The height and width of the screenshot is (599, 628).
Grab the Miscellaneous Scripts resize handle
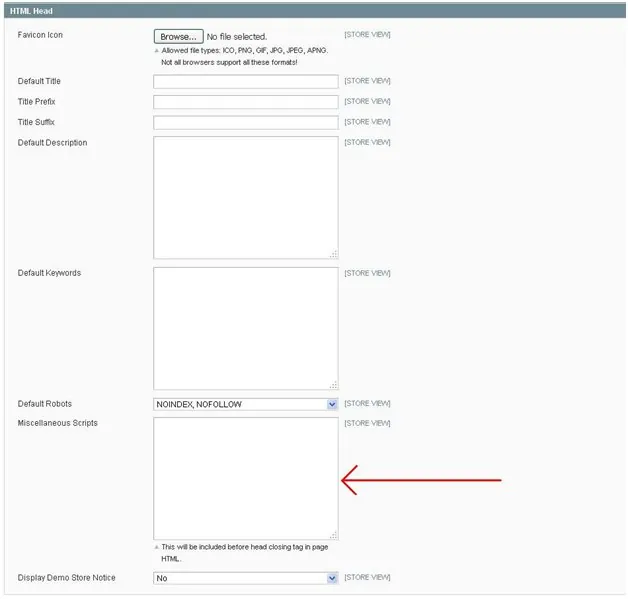click(334, 535)
